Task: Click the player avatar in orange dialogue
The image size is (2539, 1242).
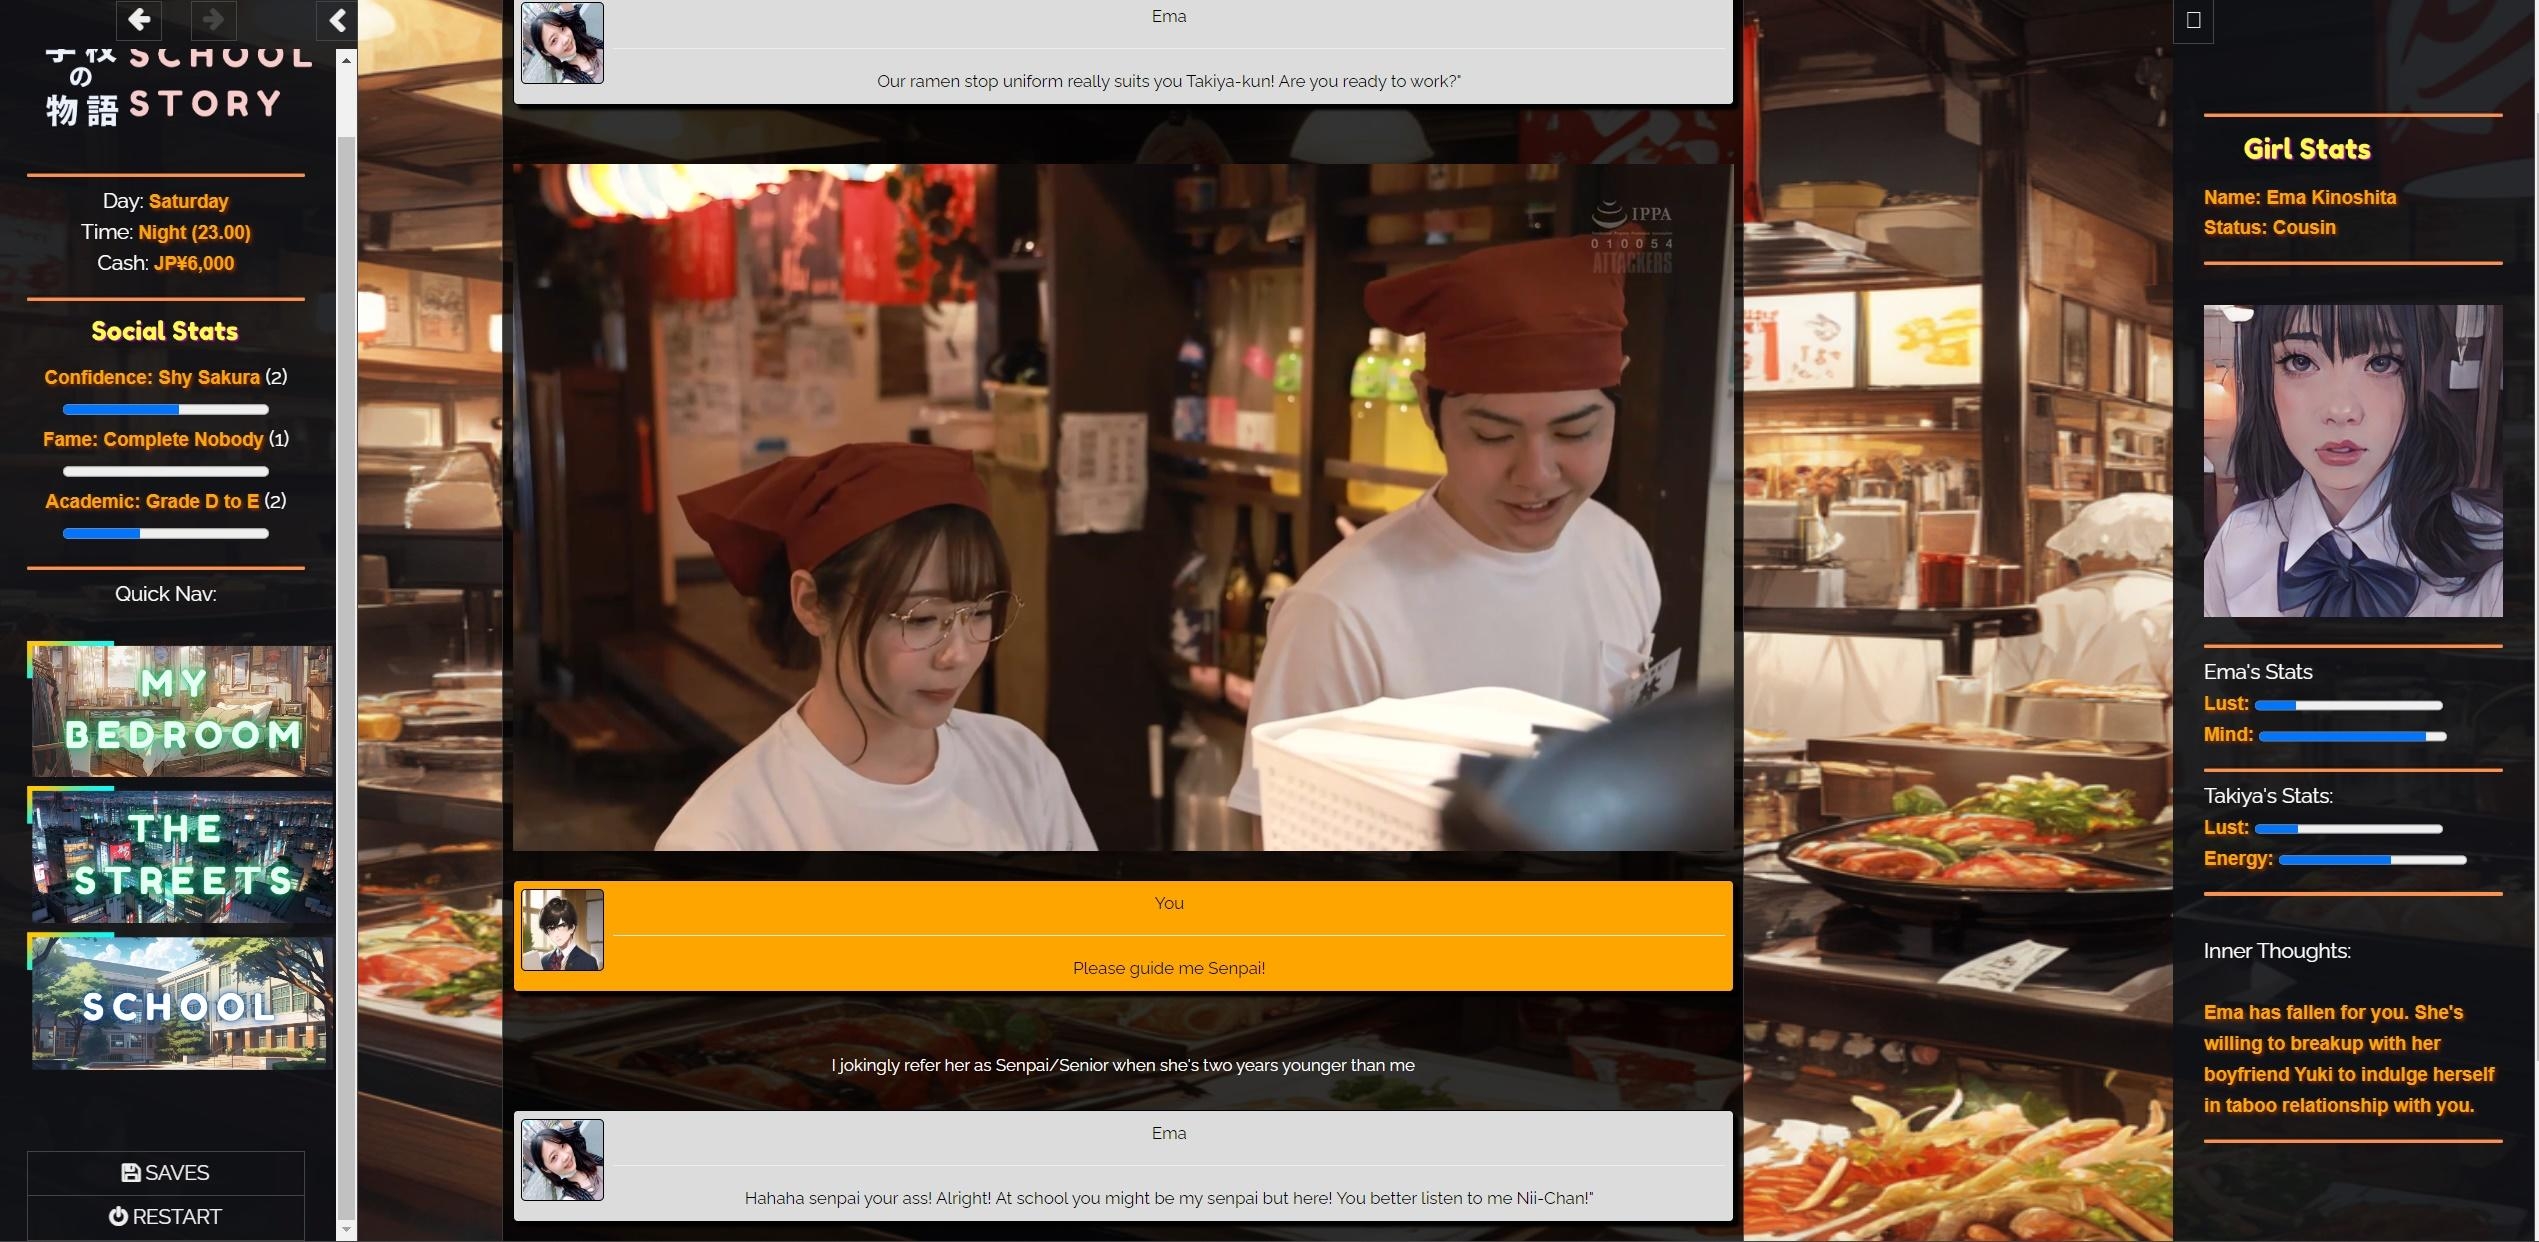Action: pos(562,930)
